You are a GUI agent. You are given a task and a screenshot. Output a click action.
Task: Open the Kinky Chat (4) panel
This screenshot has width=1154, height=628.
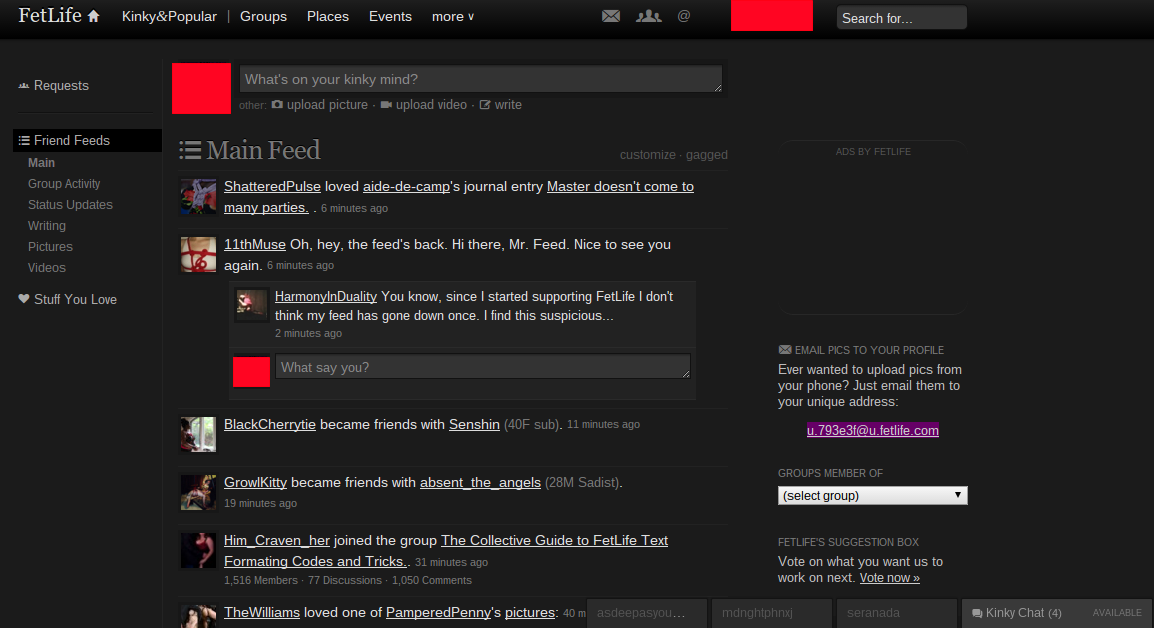point(1058,613)
